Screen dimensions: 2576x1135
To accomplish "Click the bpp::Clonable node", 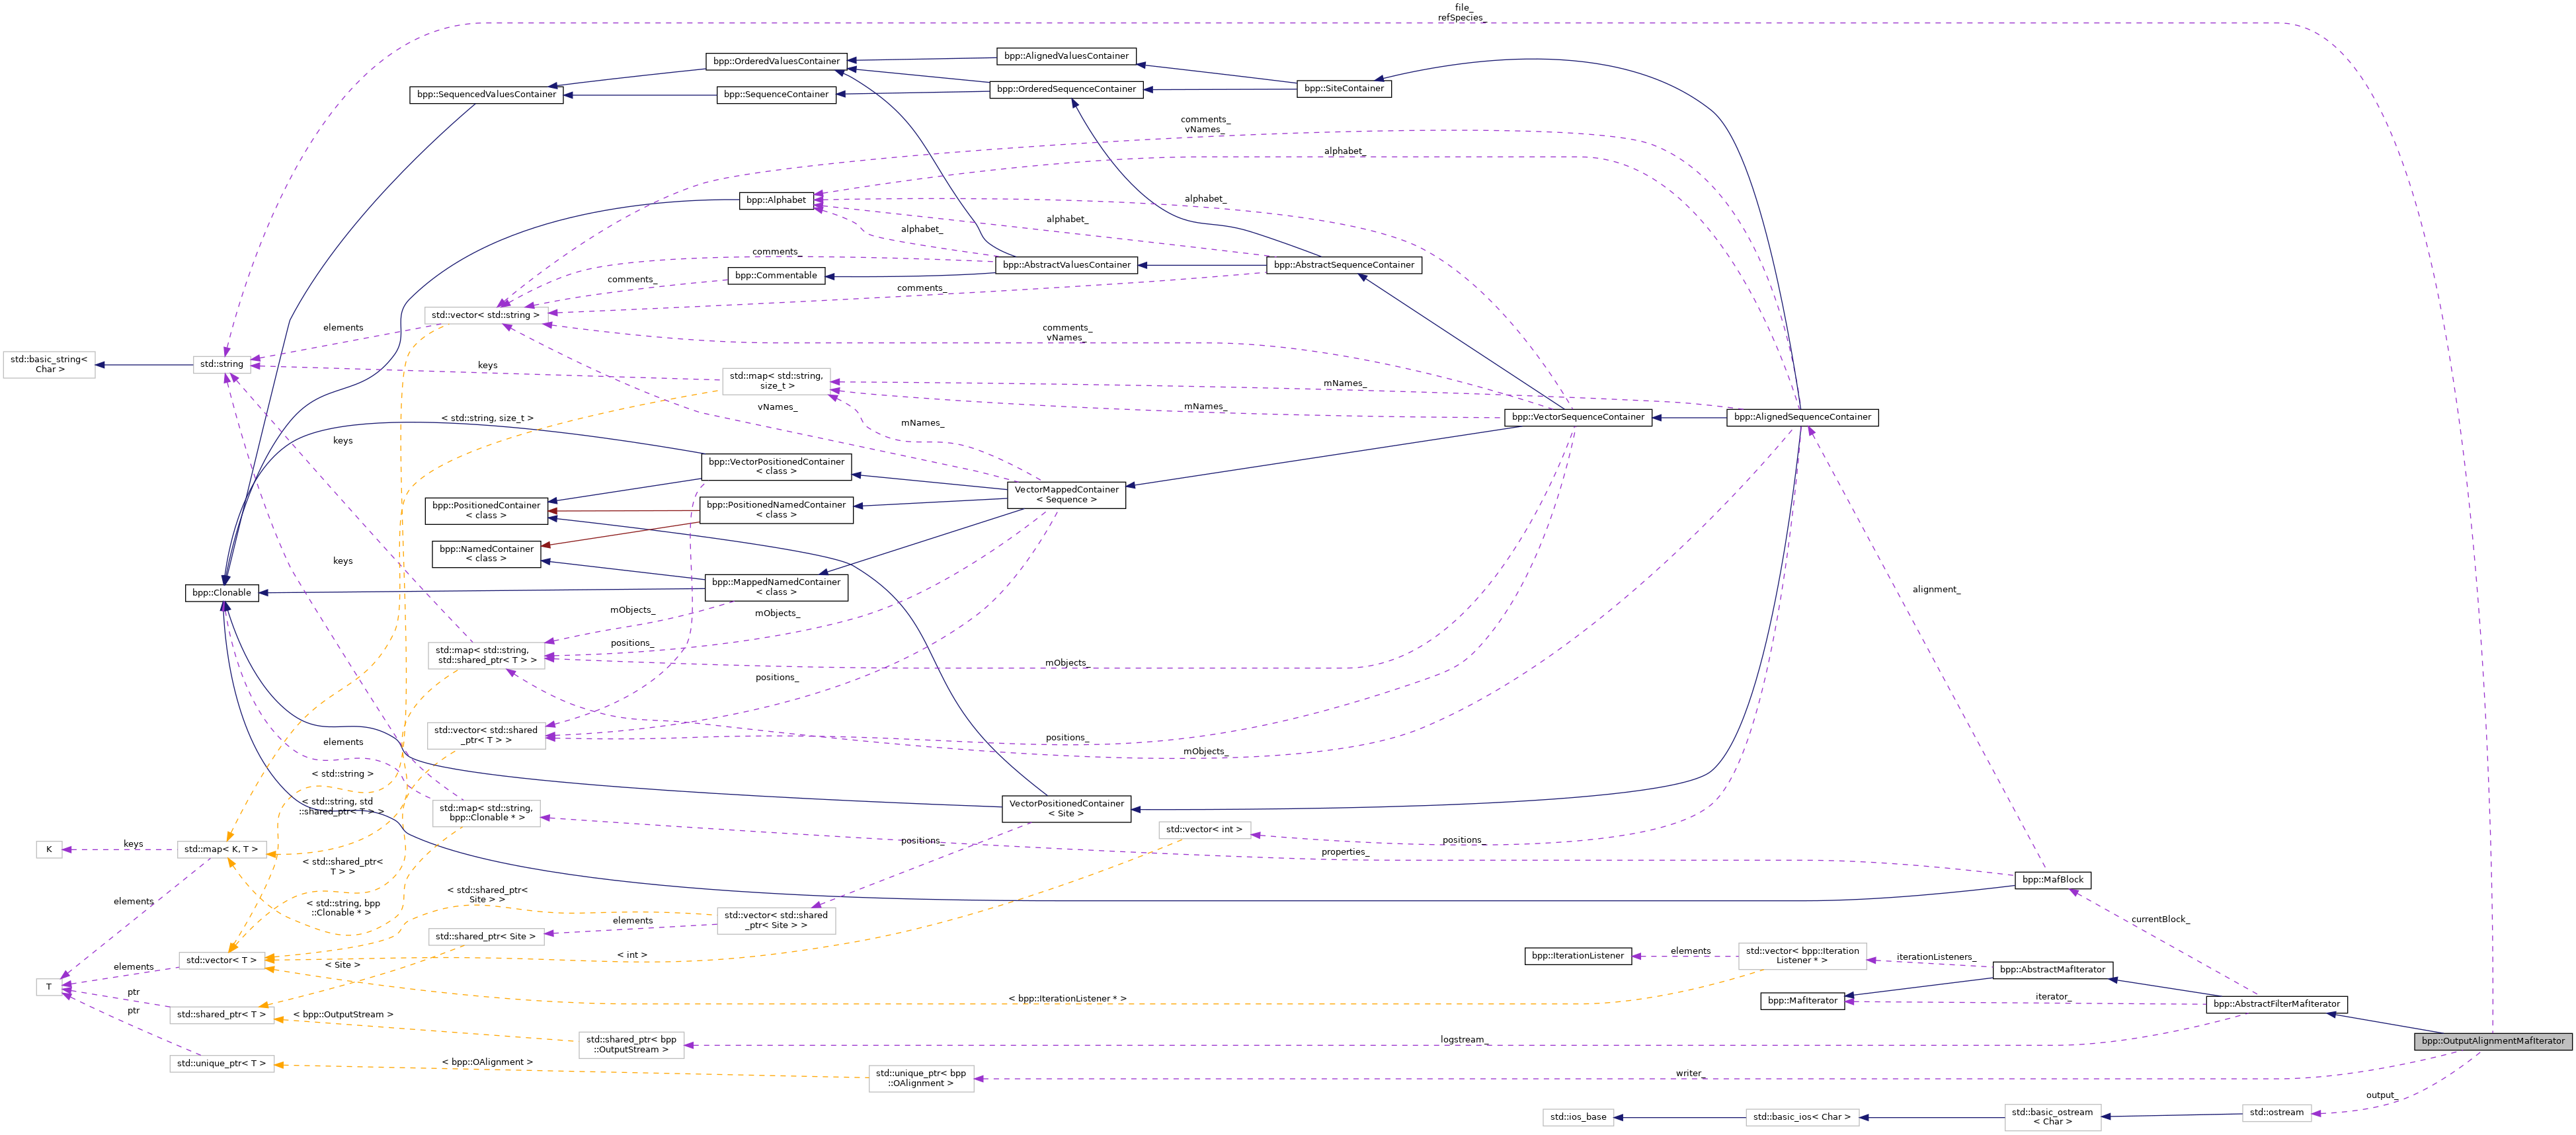I will tap(221, 593).
